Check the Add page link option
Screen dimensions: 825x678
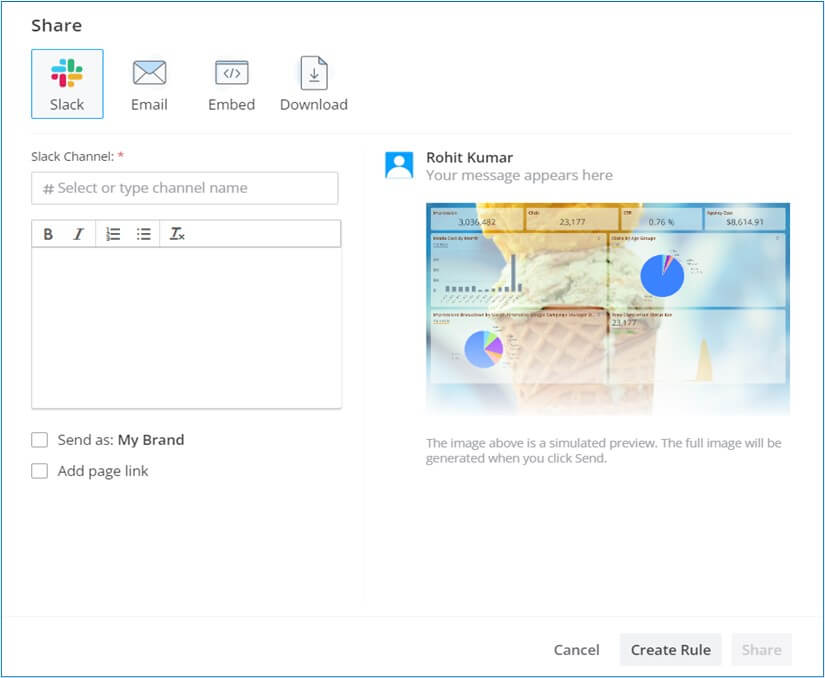pos(39,471)
